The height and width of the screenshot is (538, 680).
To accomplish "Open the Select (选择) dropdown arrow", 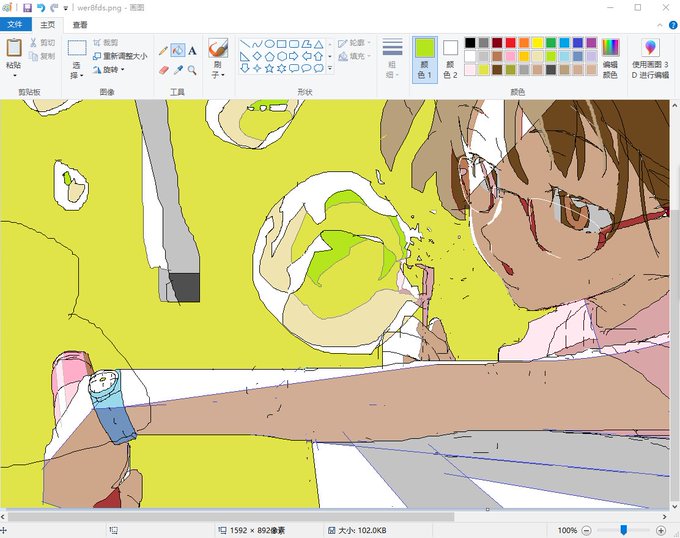I will [x=82, y=75].
